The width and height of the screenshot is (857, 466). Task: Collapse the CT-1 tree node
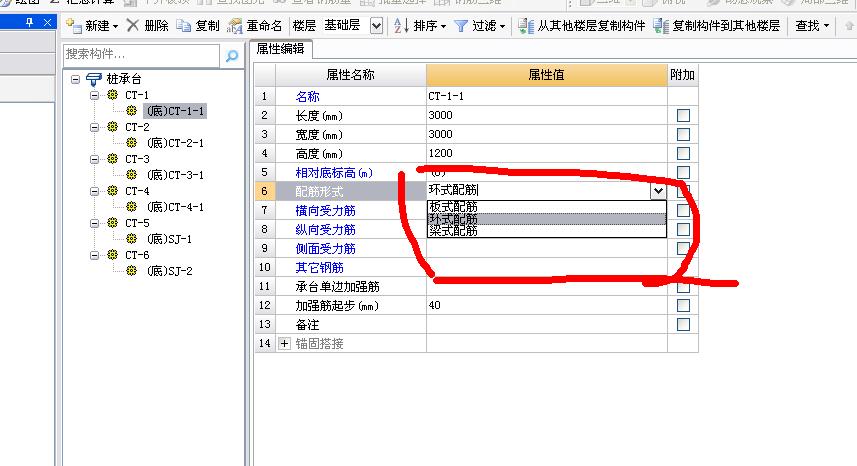95,95
